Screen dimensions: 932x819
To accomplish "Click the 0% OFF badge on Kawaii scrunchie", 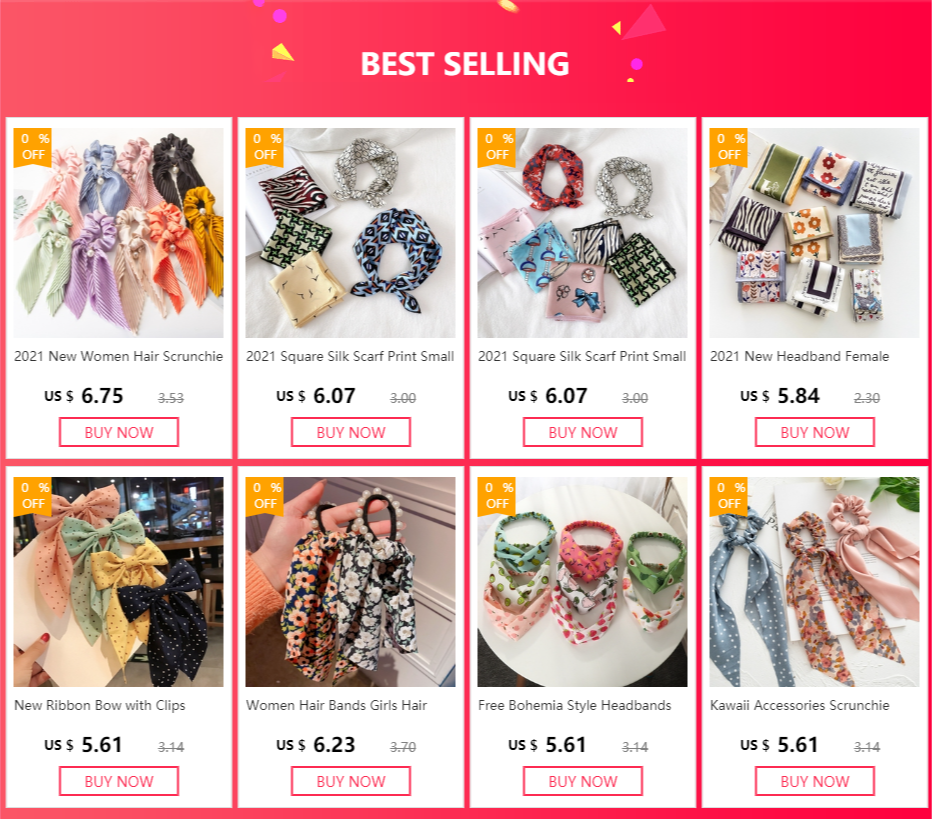I will (729, 496).
